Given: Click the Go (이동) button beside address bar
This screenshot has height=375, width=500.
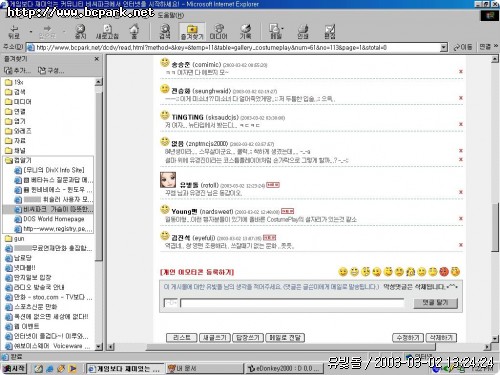Looking at the screenshot, I should point(463,47).
